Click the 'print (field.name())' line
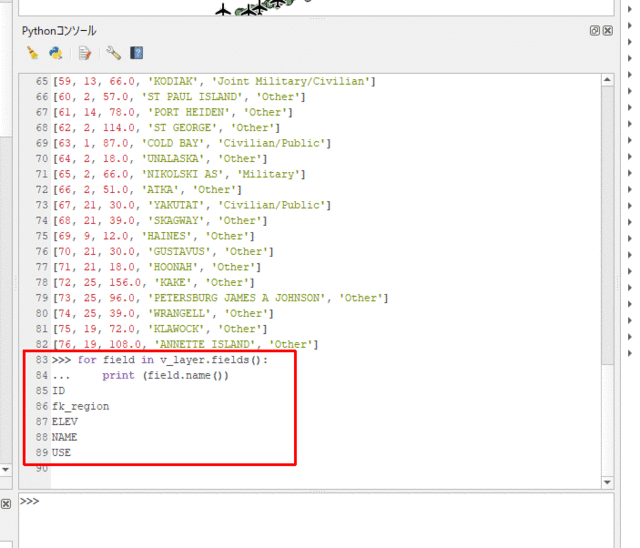The height and width of the screenshot is (548, 640). pyautogui.click(x=140, y=376)
